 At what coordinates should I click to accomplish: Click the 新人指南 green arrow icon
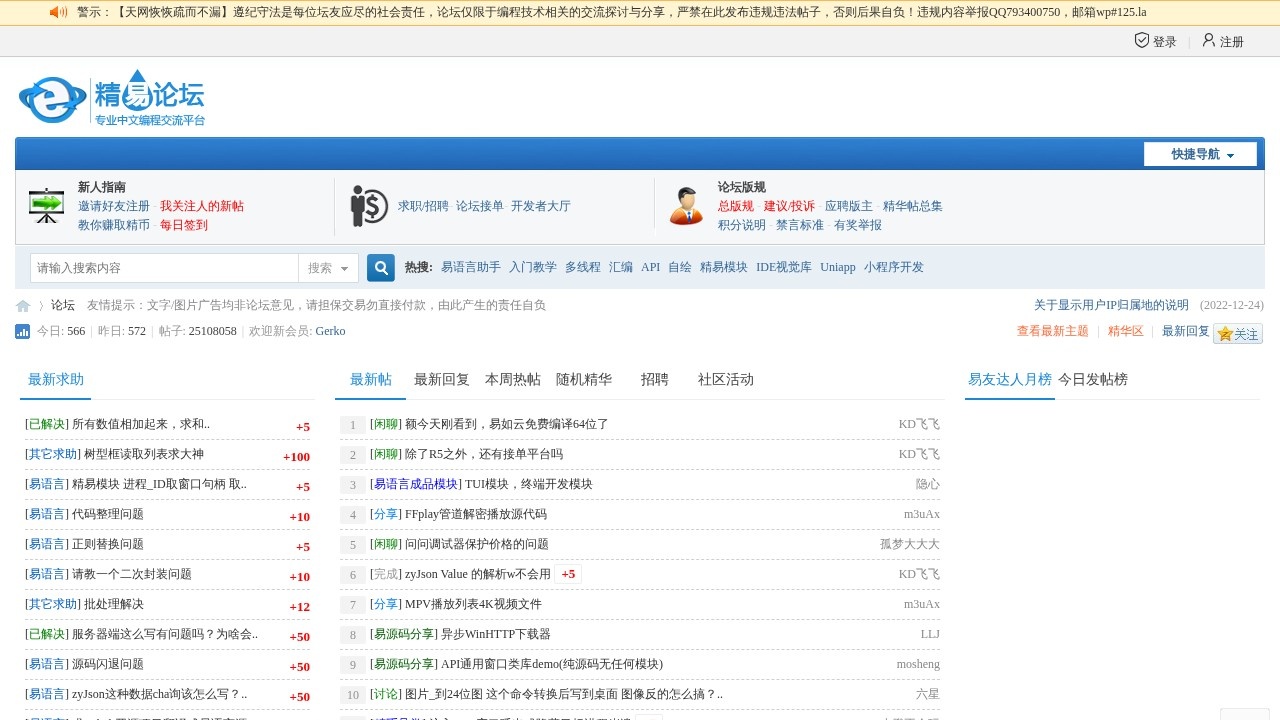[x=45, y=206]
